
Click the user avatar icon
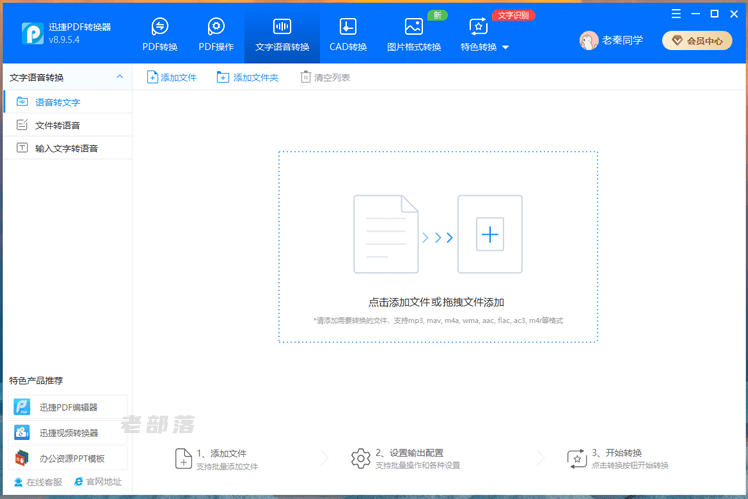[589, 41]
